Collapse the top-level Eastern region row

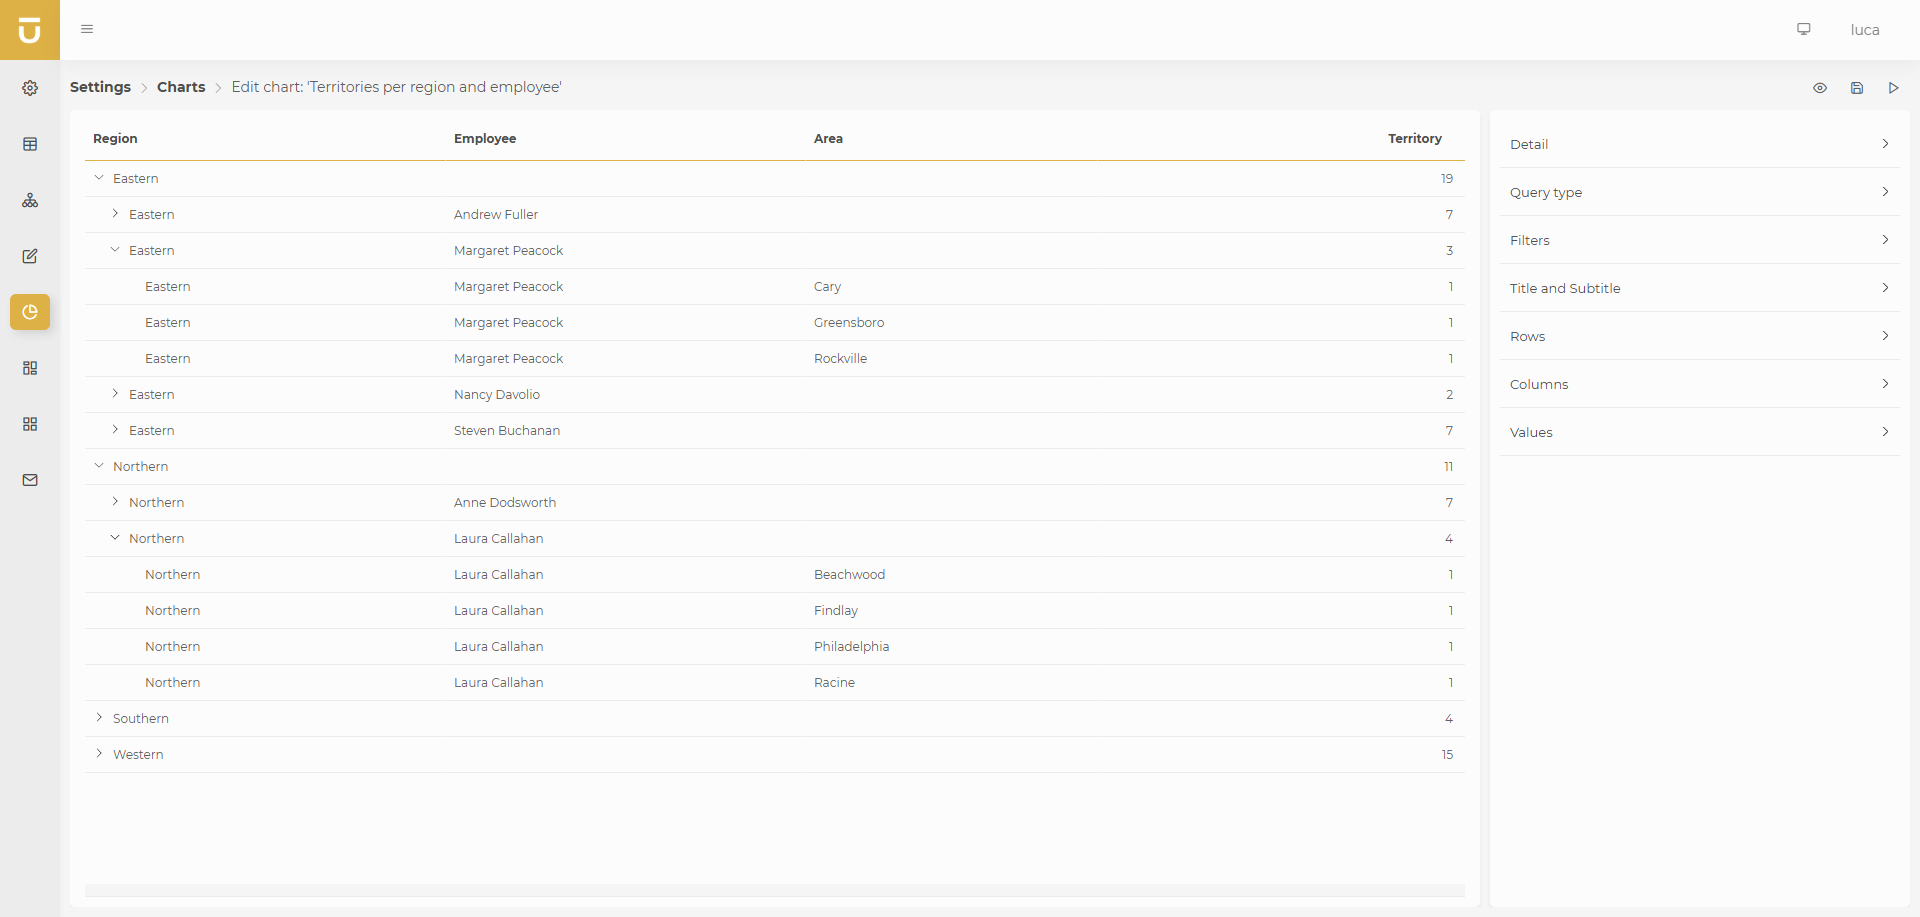click(99, 178)
